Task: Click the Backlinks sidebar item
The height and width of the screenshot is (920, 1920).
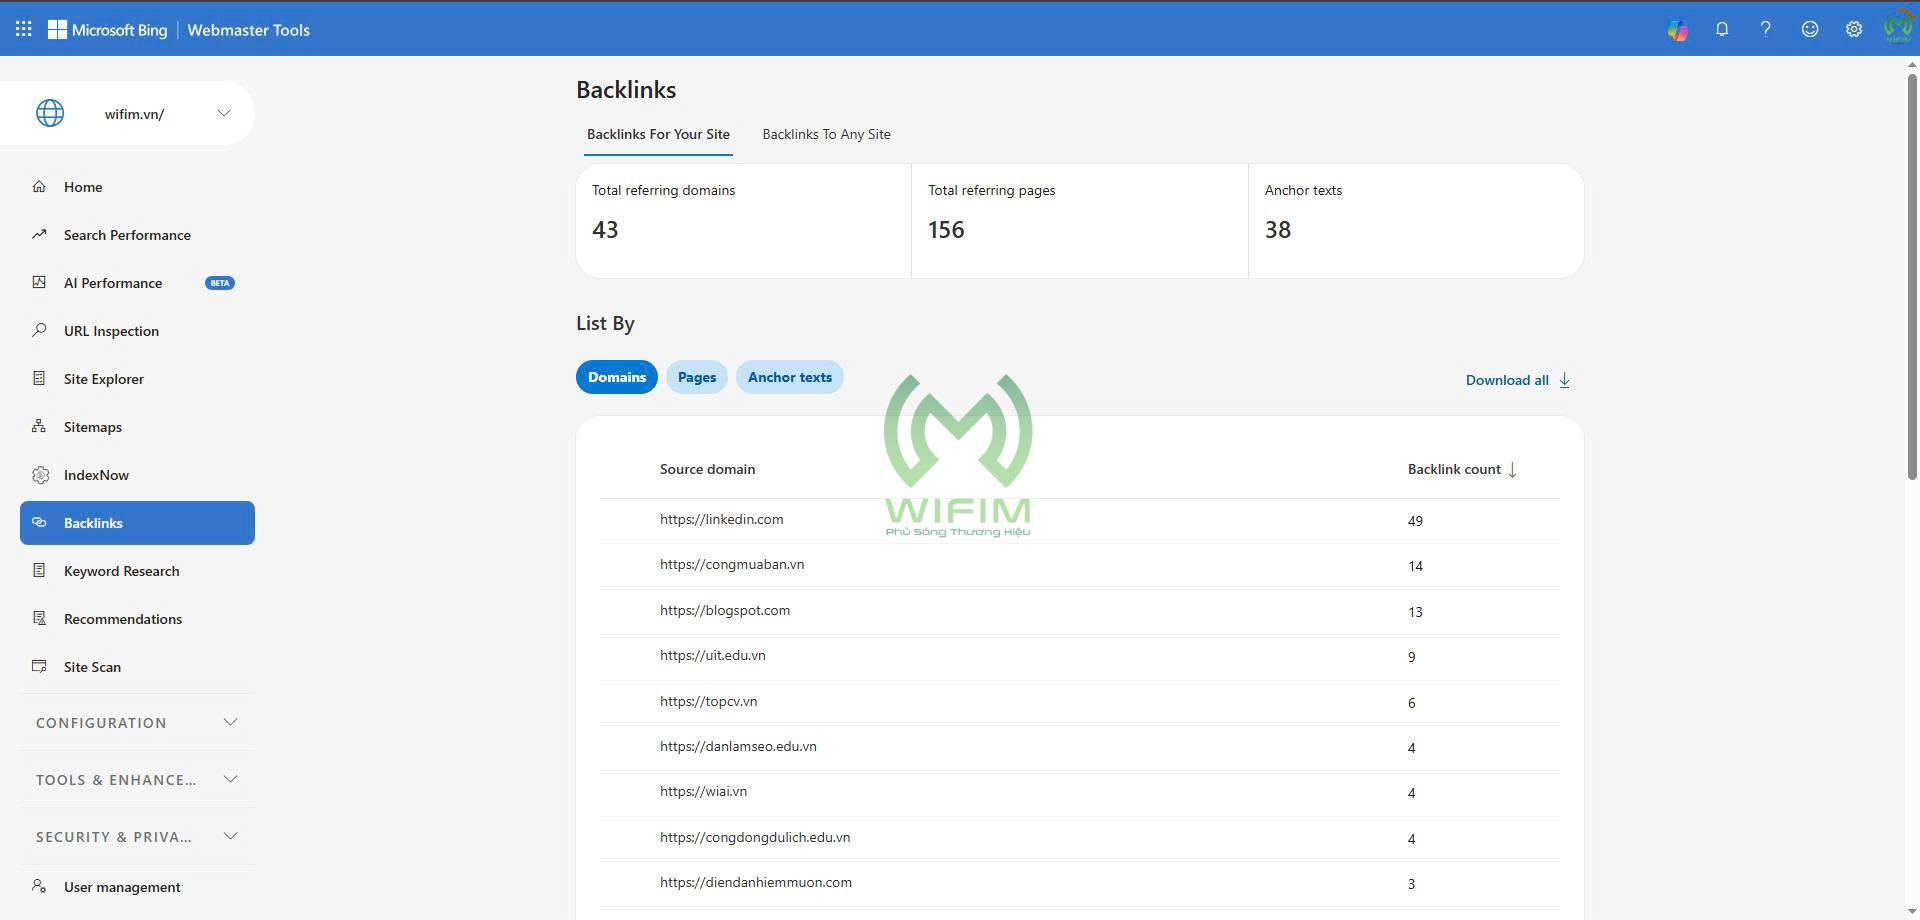Action: [x=137, y=523]
